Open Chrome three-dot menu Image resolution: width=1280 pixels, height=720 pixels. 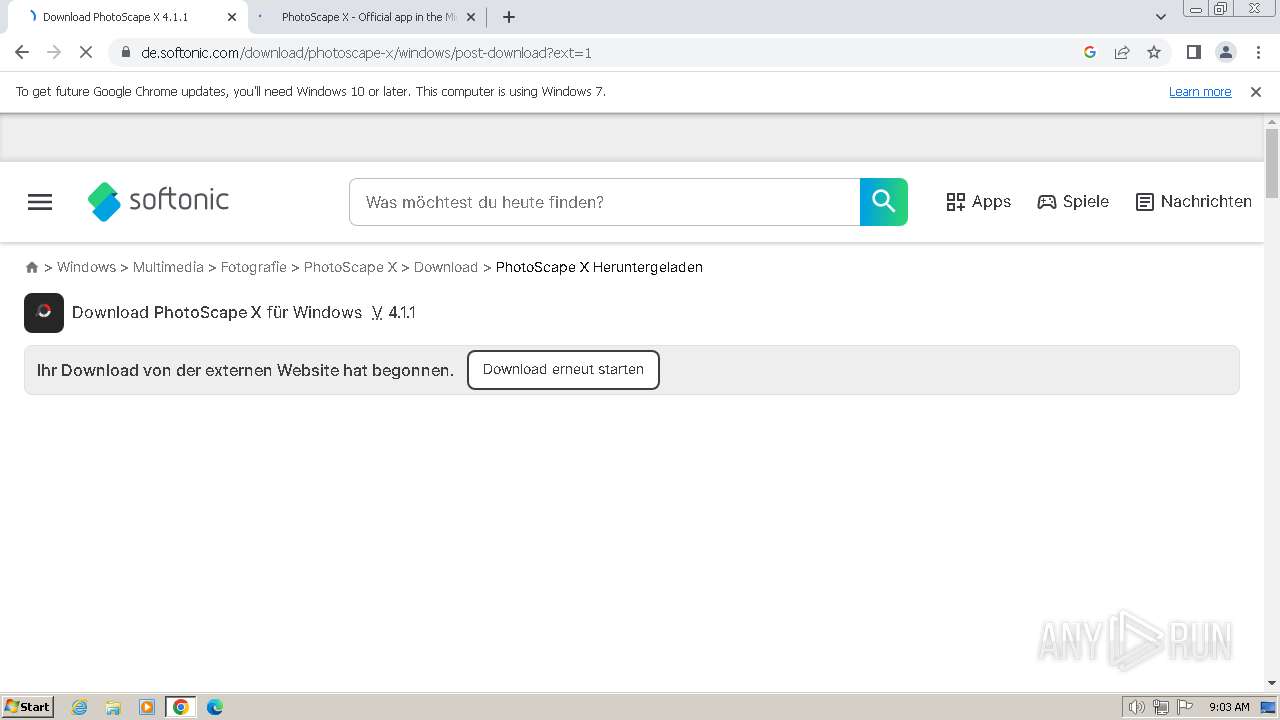pos(1258,53)
